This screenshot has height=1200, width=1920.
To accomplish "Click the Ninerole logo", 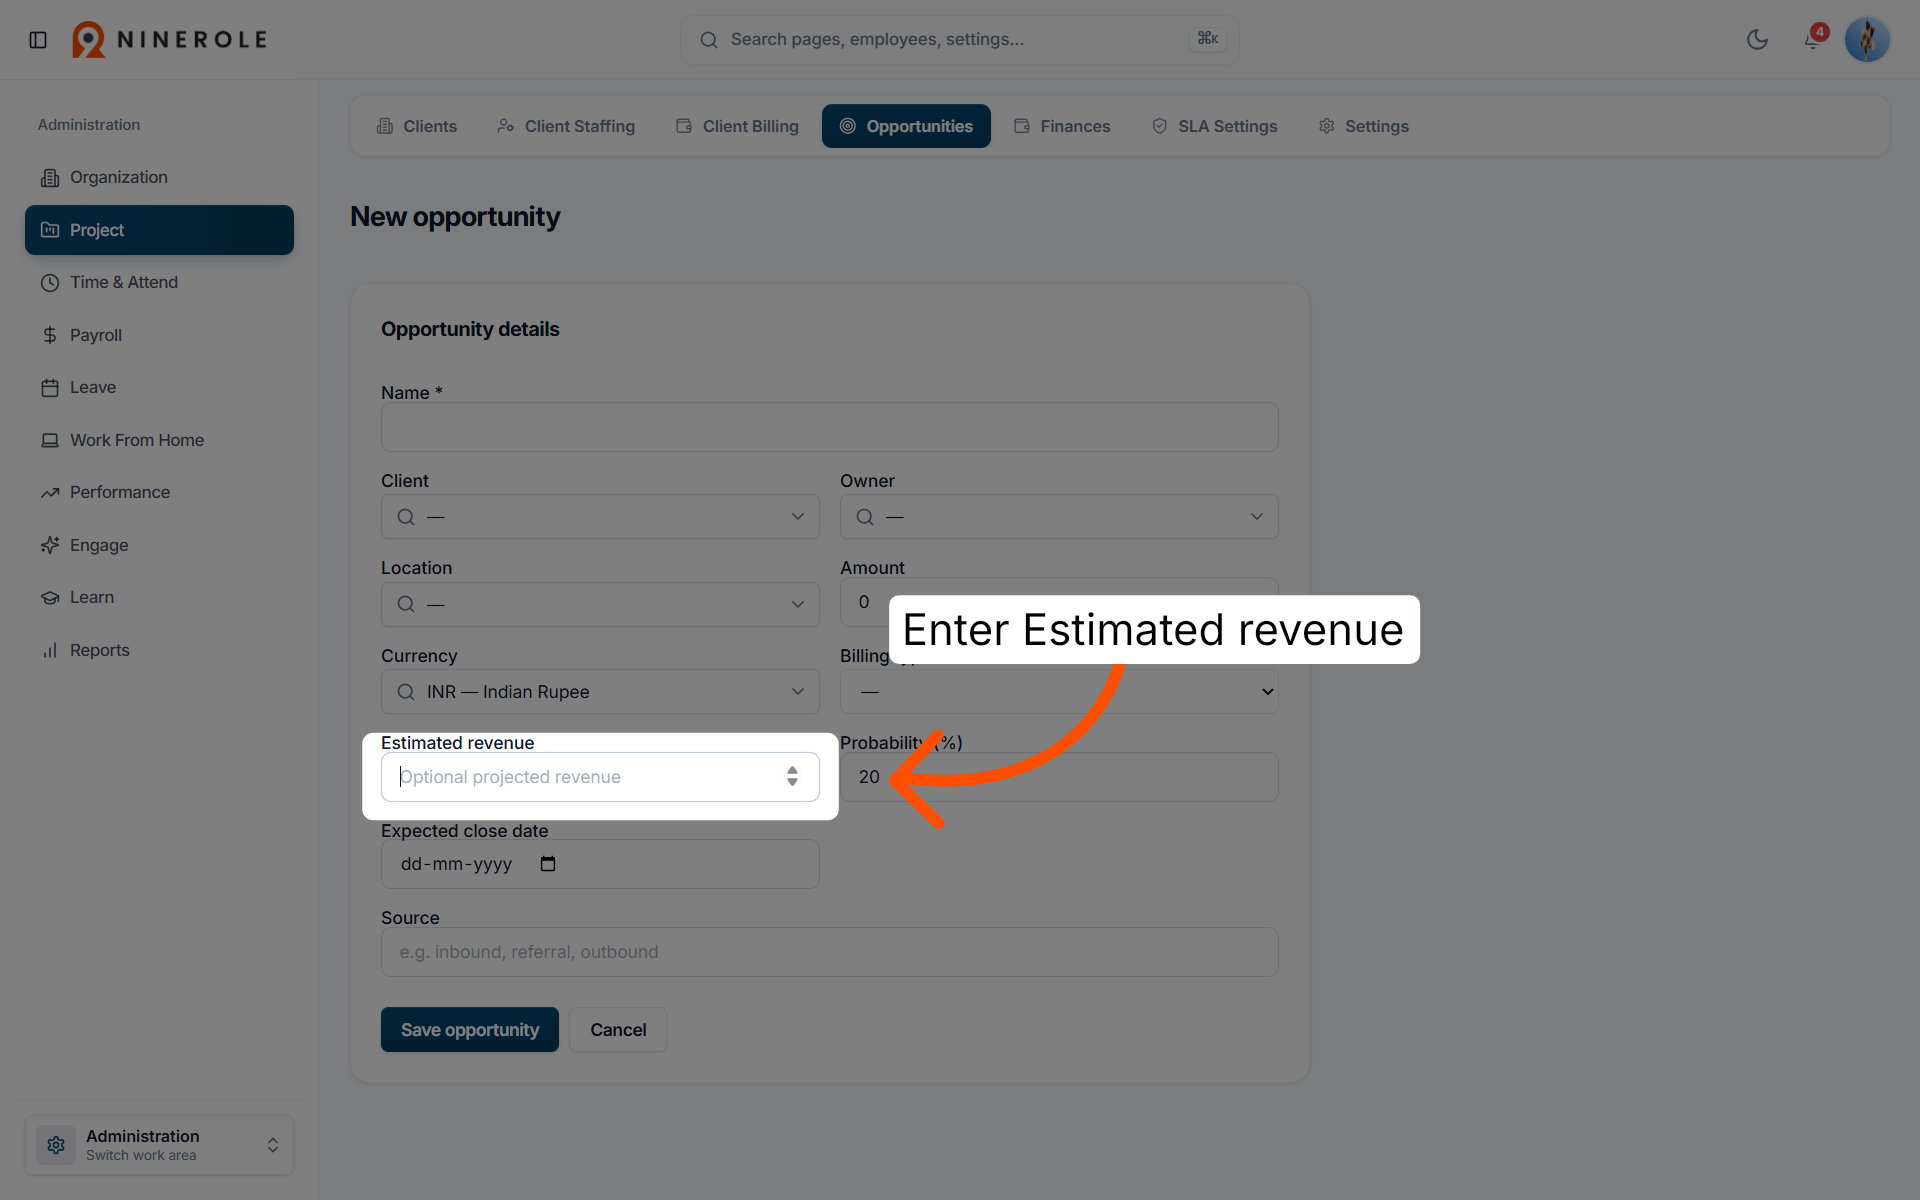I will [x=170, y=40].
